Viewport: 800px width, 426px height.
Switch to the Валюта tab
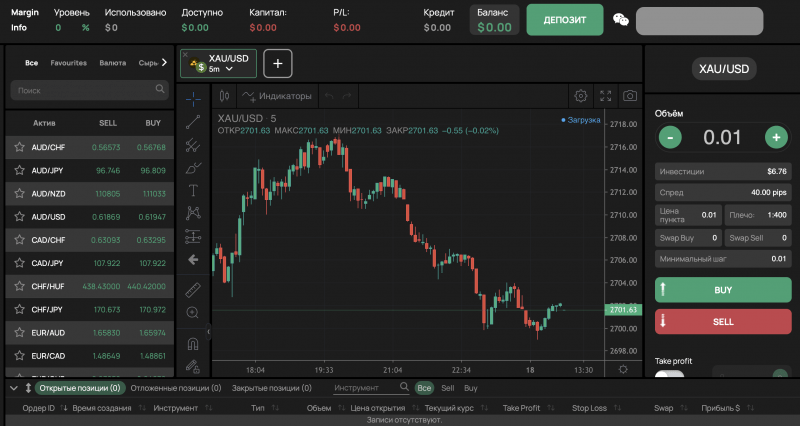pos(113,63)
